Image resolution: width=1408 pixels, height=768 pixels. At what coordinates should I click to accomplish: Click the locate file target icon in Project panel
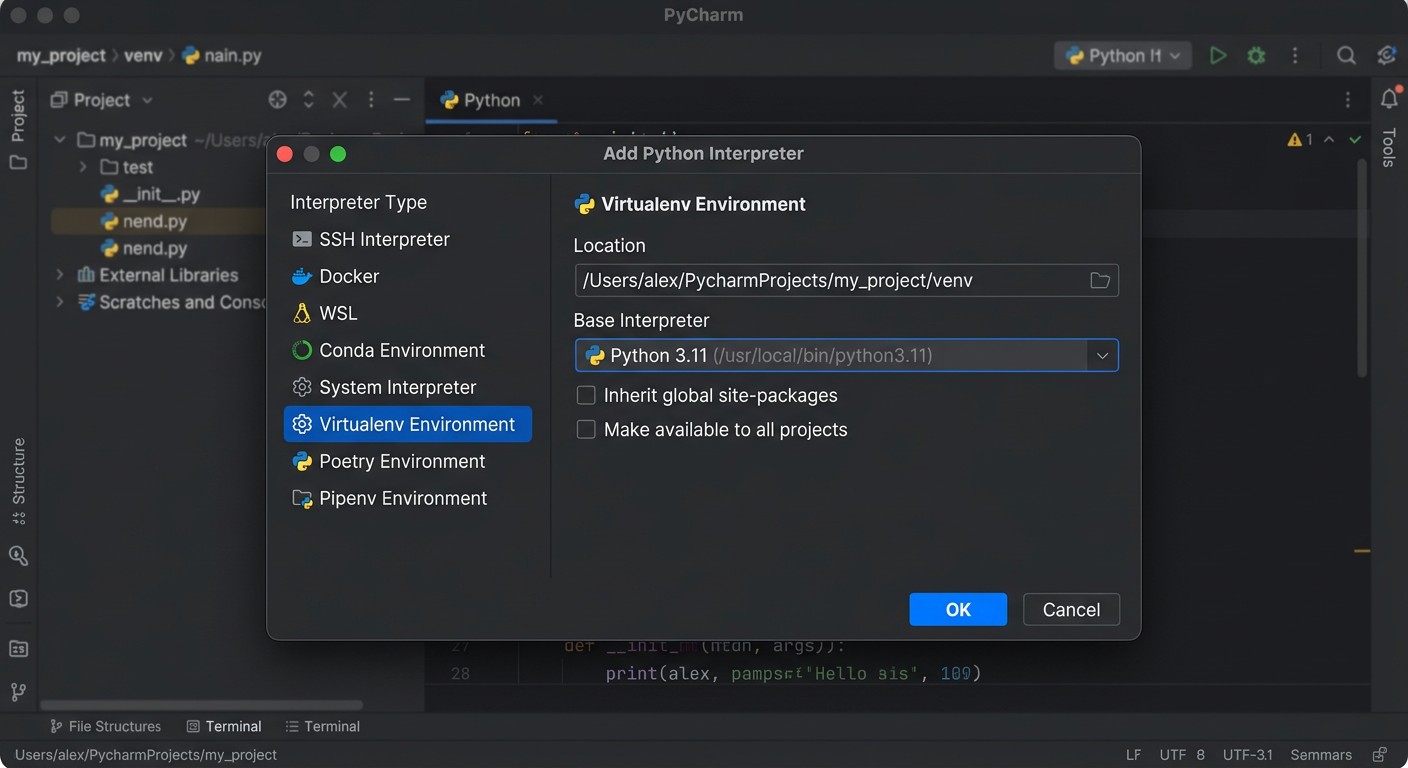[278, 100]
